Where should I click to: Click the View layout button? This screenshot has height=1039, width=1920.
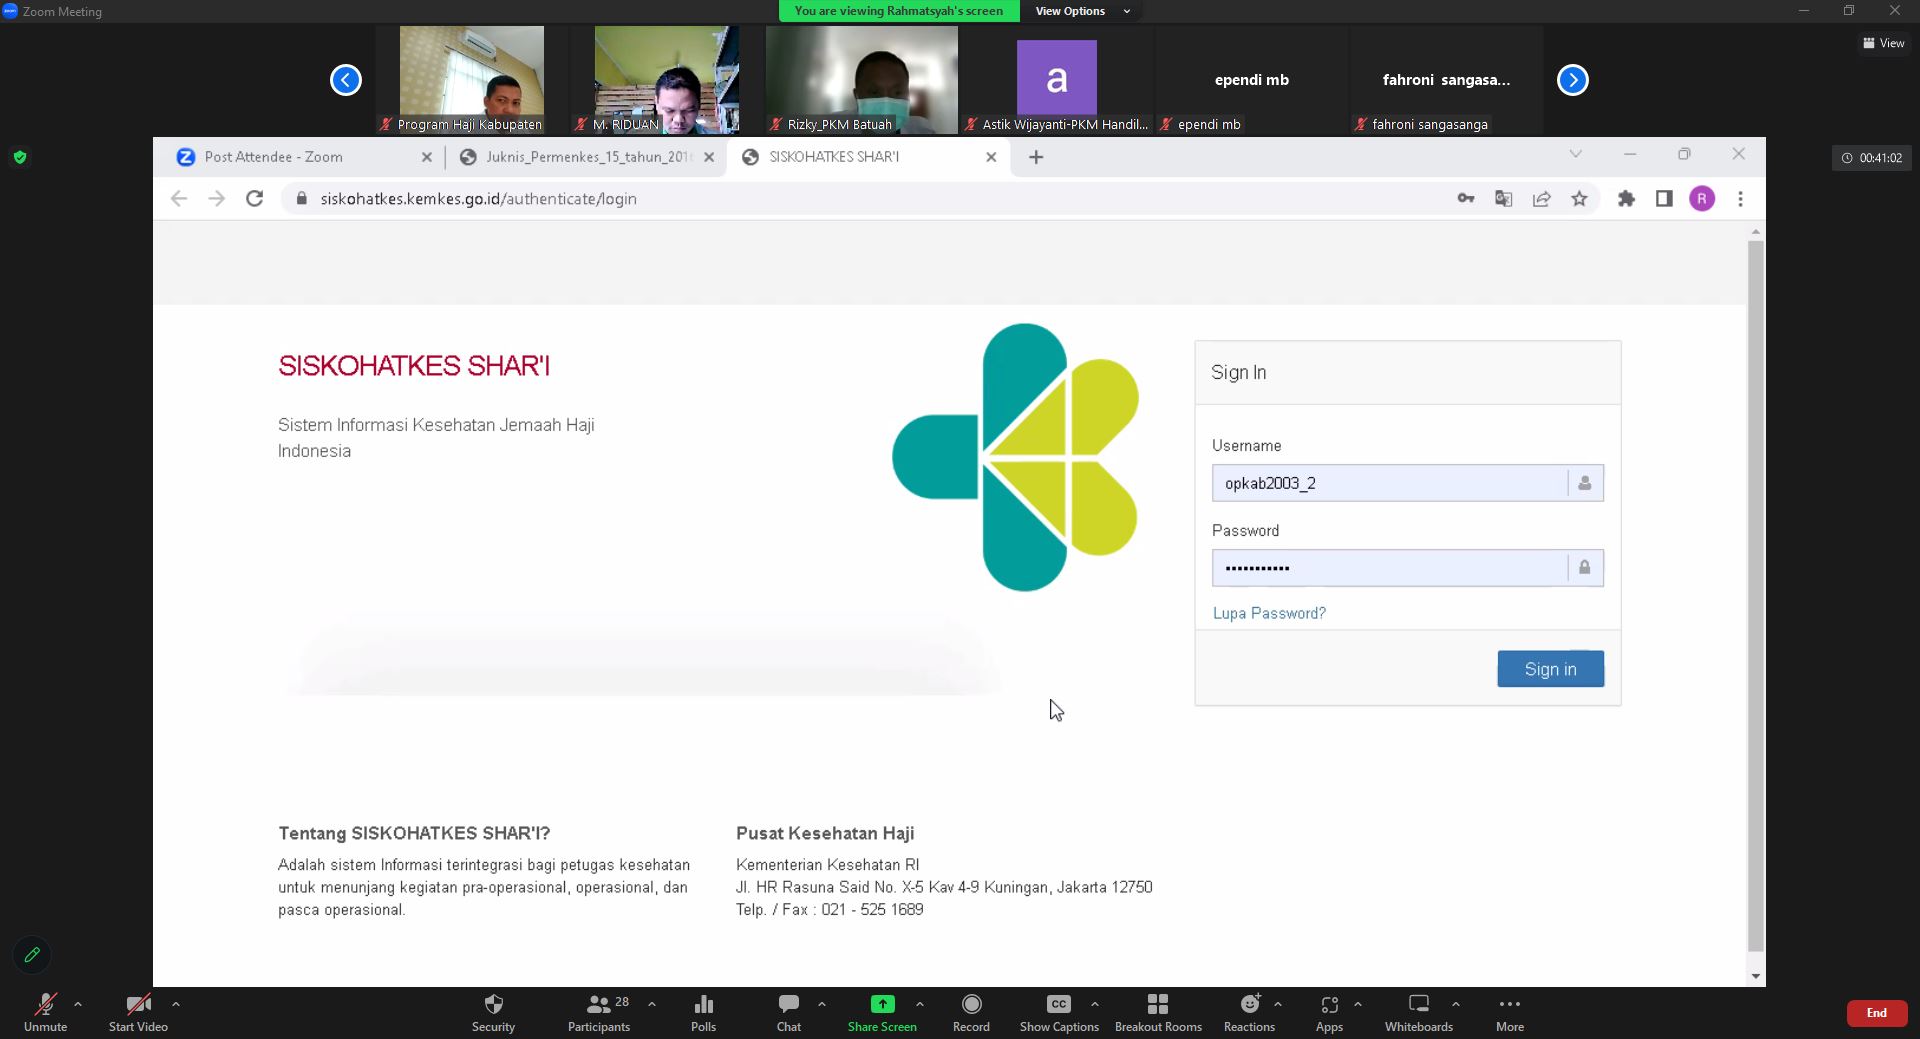click(1884, 43)
